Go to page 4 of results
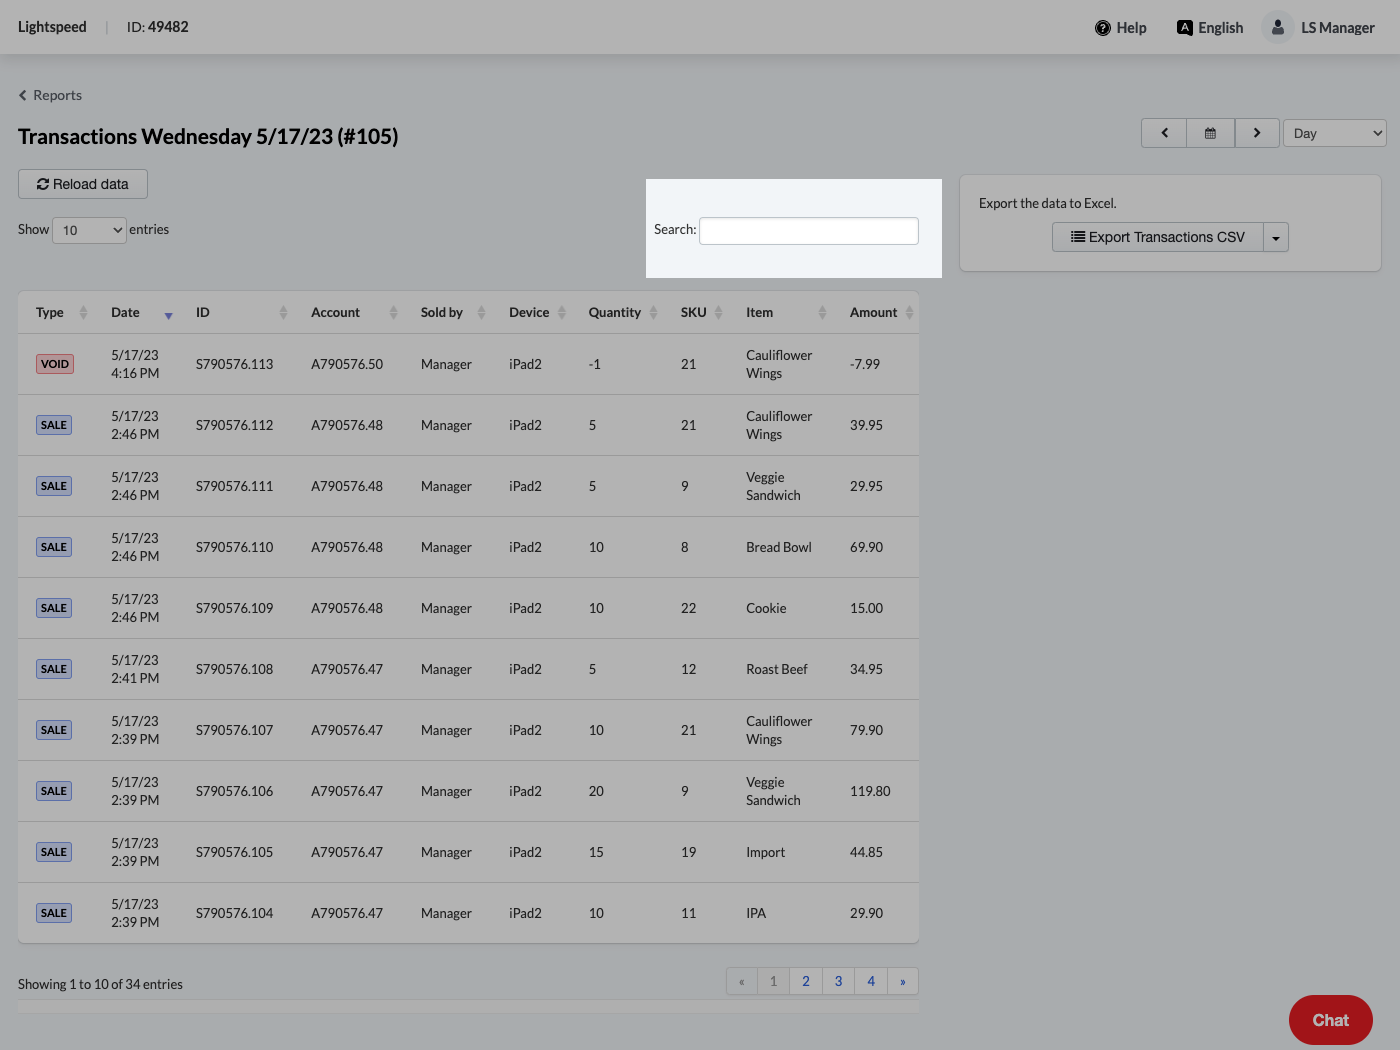 pos(871,981)
